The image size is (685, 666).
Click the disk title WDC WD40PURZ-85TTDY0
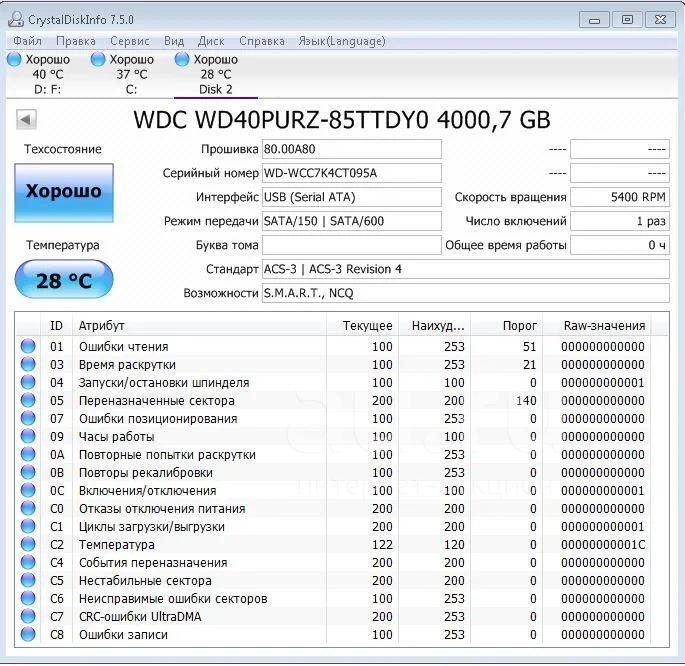point(281,120)
